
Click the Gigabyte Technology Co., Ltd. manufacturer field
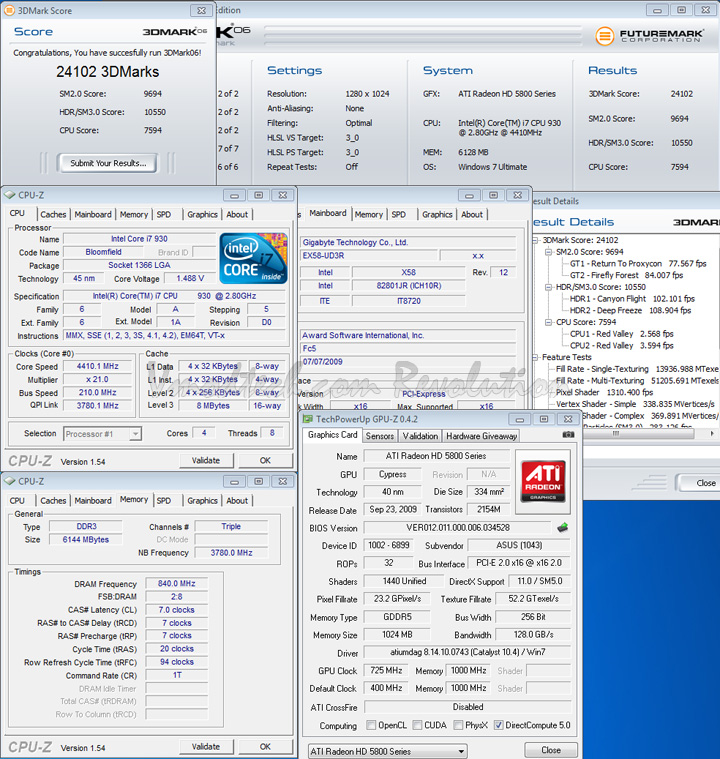(408, 242)
